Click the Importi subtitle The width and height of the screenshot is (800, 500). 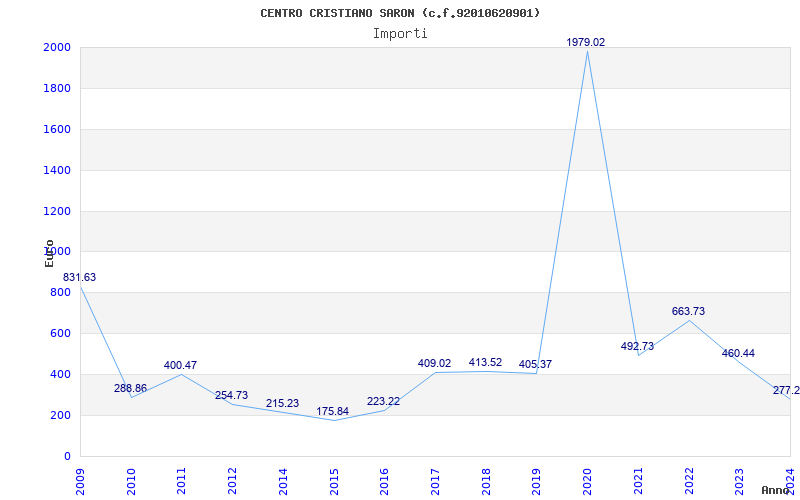click(400, 34)
